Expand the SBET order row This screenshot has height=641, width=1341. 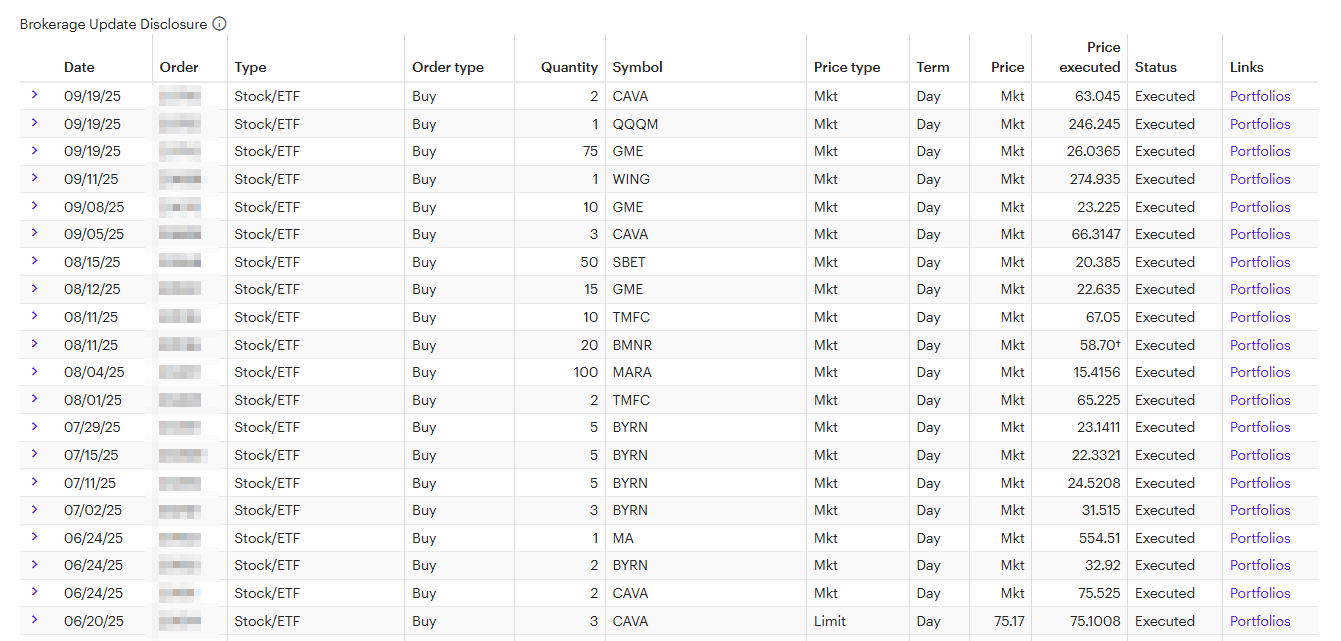pyautogui.click(x=34, y=261)
